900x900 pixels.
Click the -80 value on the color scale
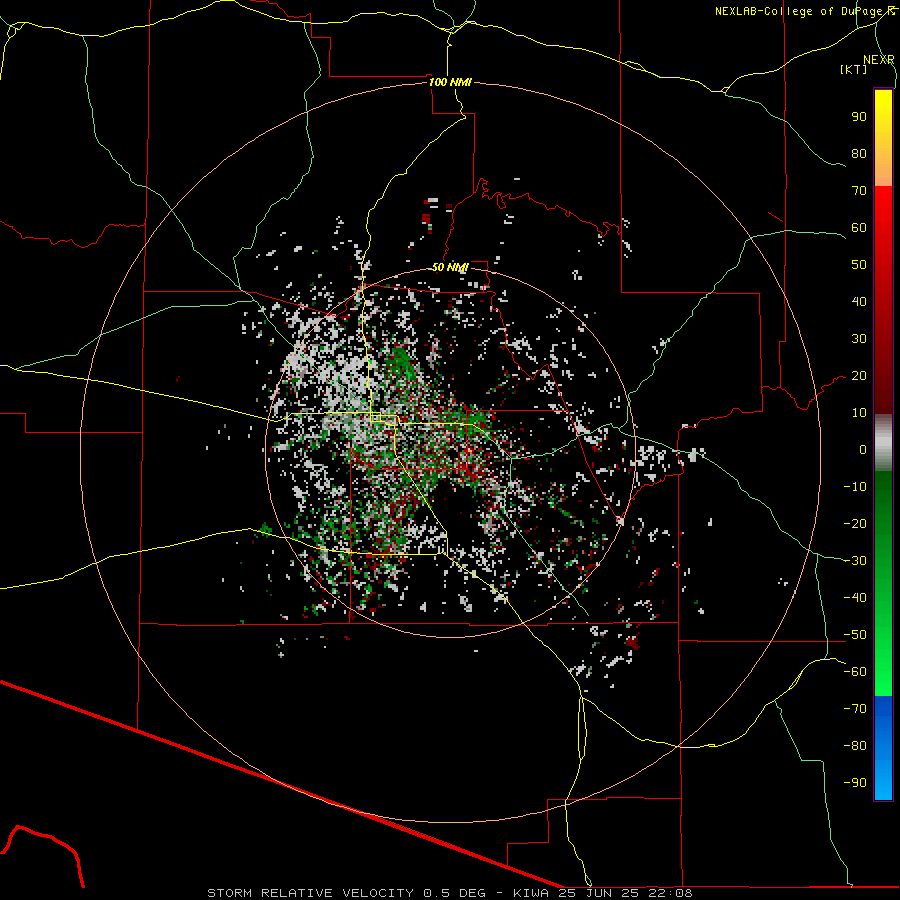click(x=855, y=746)
